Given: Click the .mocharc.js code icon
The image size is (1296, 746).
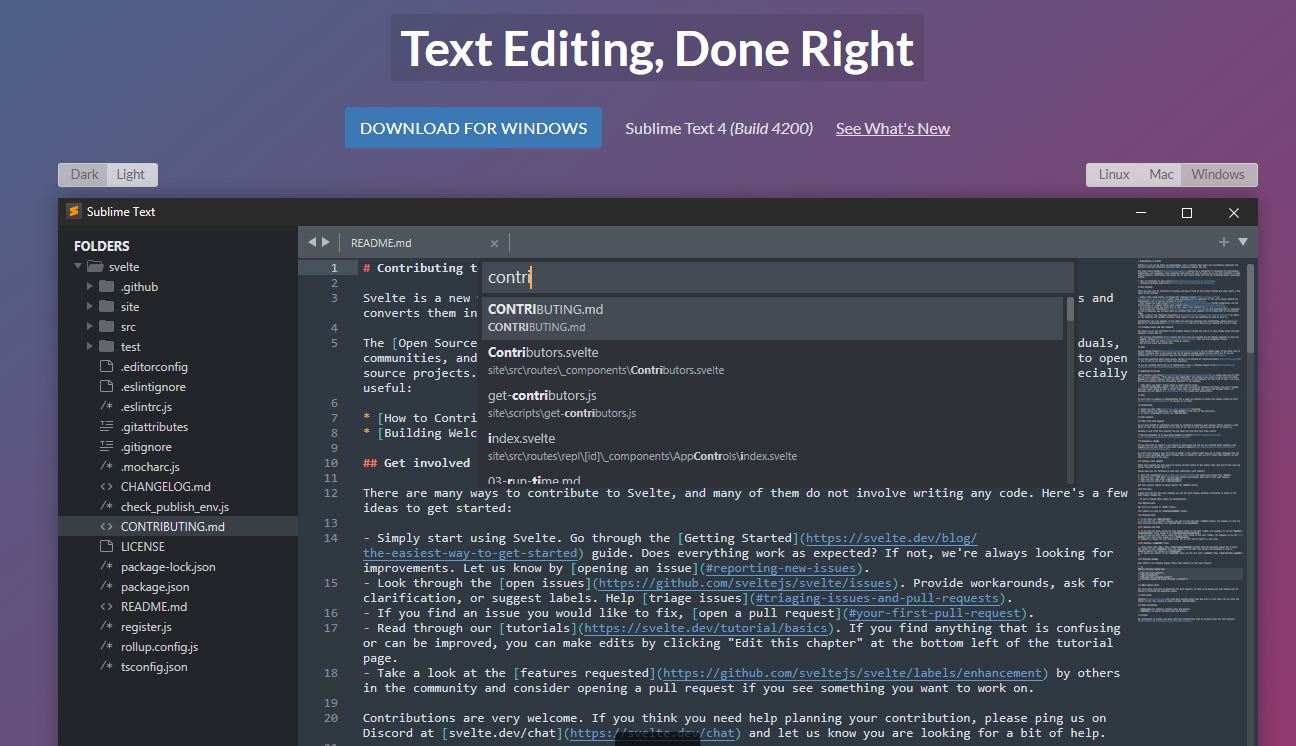Looking at the screenshot, I should tap(107, 467).
